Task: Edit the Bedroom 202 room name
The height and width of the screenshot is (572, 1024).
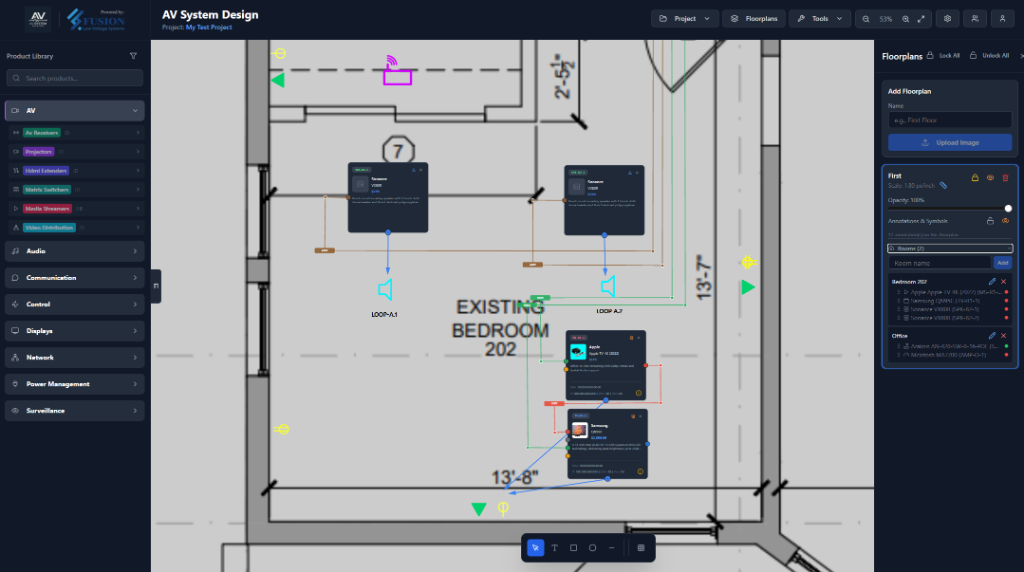Action: 992,281
